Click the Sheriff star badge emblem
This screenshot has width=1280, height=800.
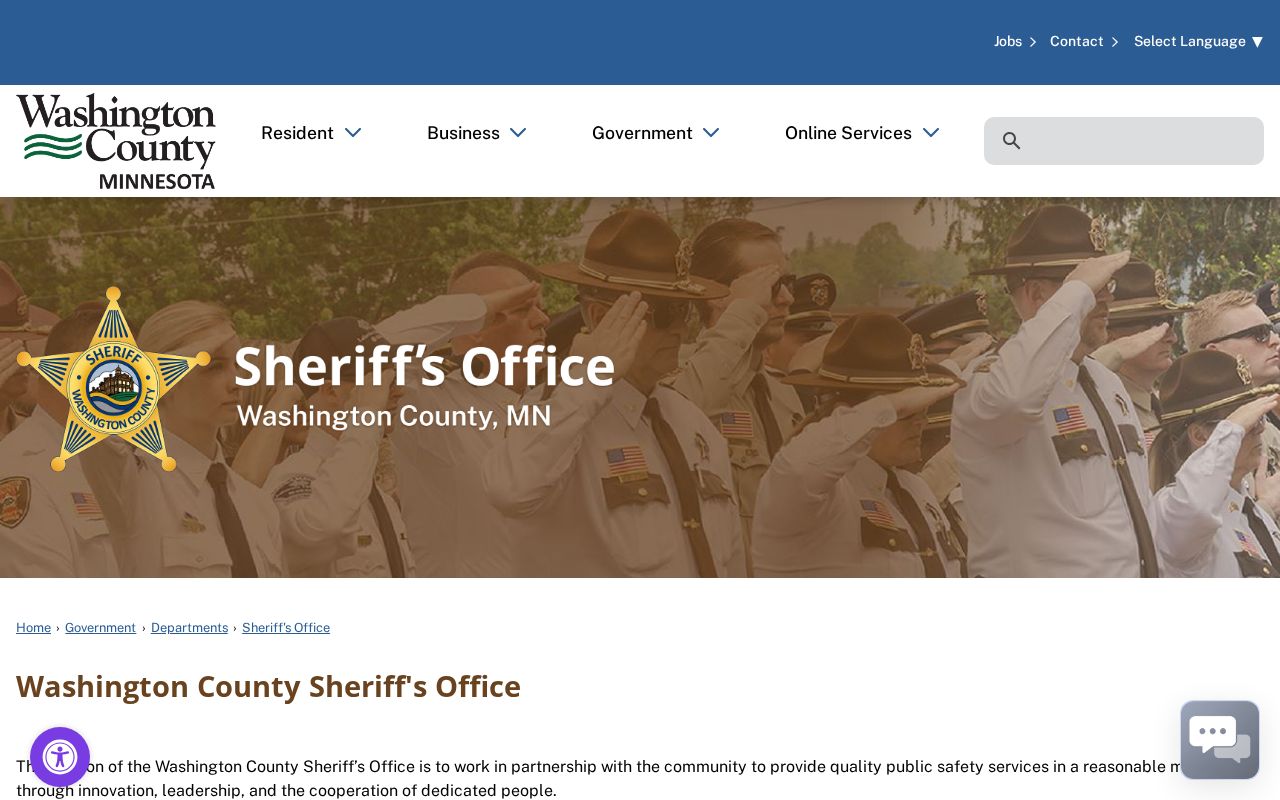click(x=114, y=379)
